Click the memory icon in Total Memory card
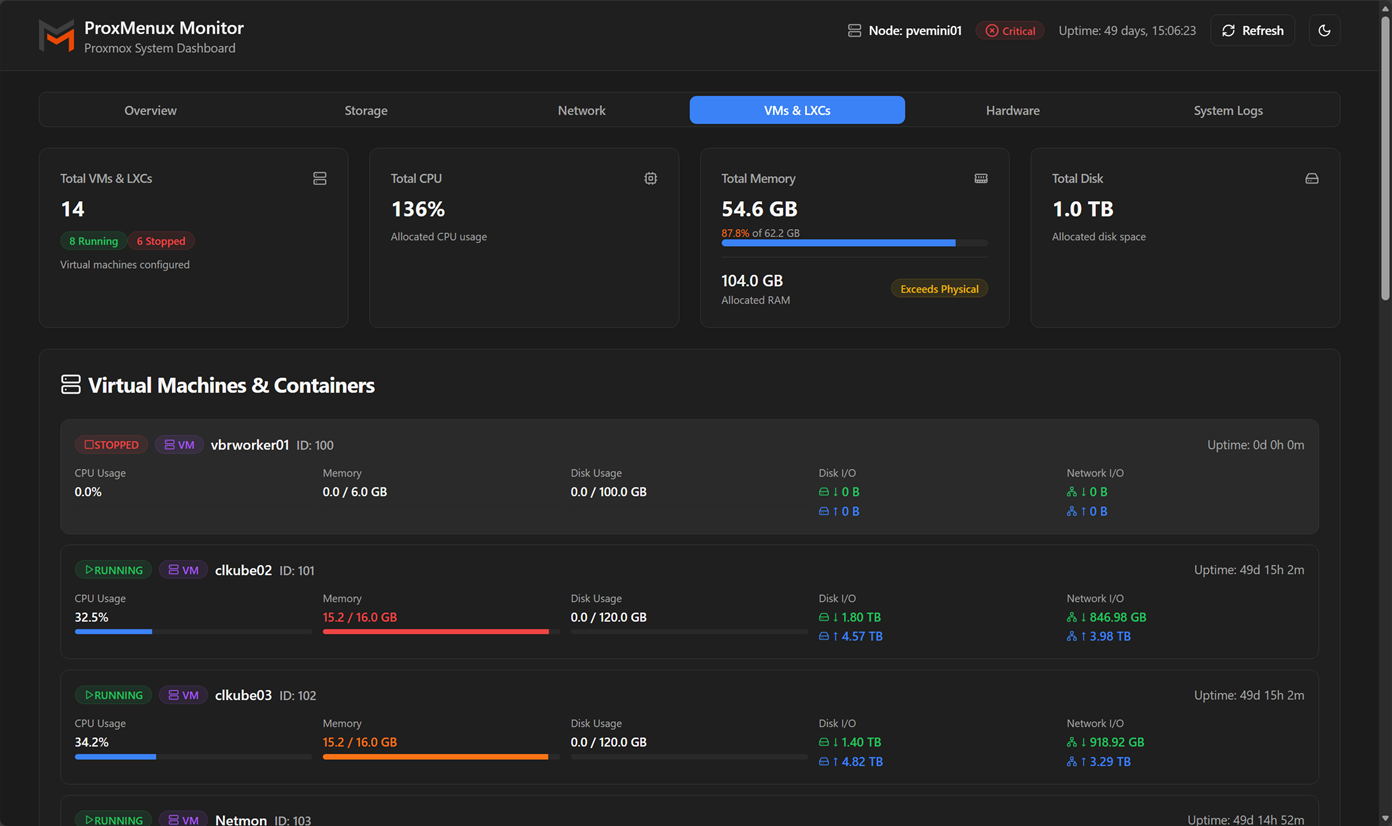 981,179
